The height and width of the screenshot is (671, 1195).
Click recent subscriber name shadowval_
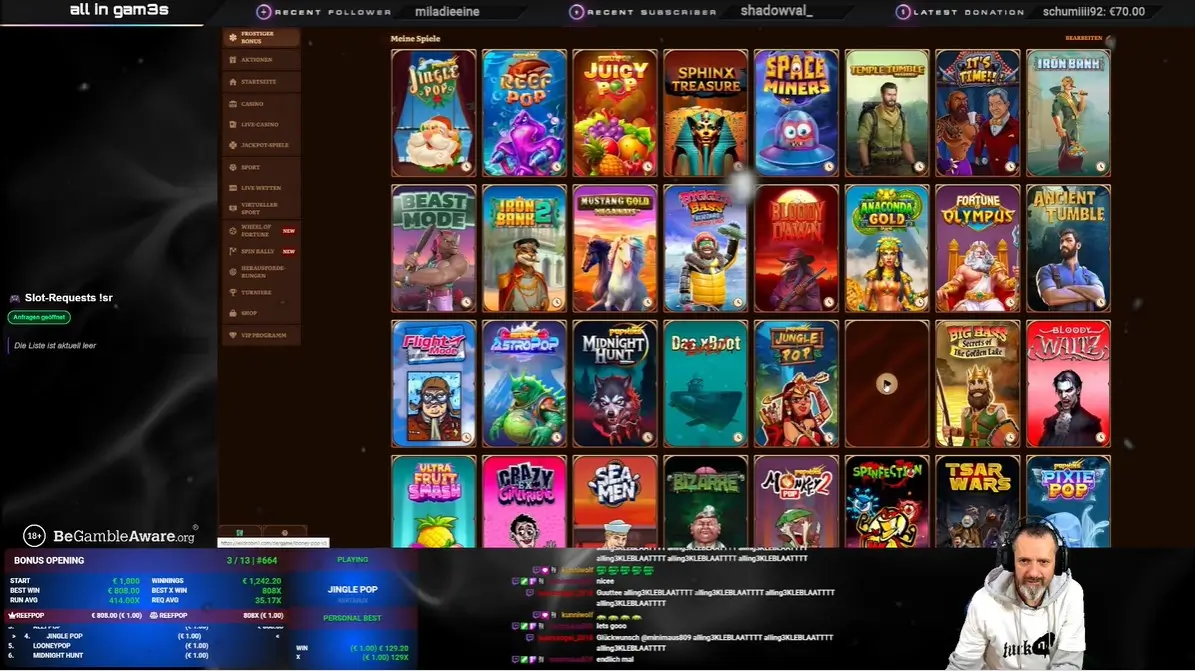(x=777, y=11)
